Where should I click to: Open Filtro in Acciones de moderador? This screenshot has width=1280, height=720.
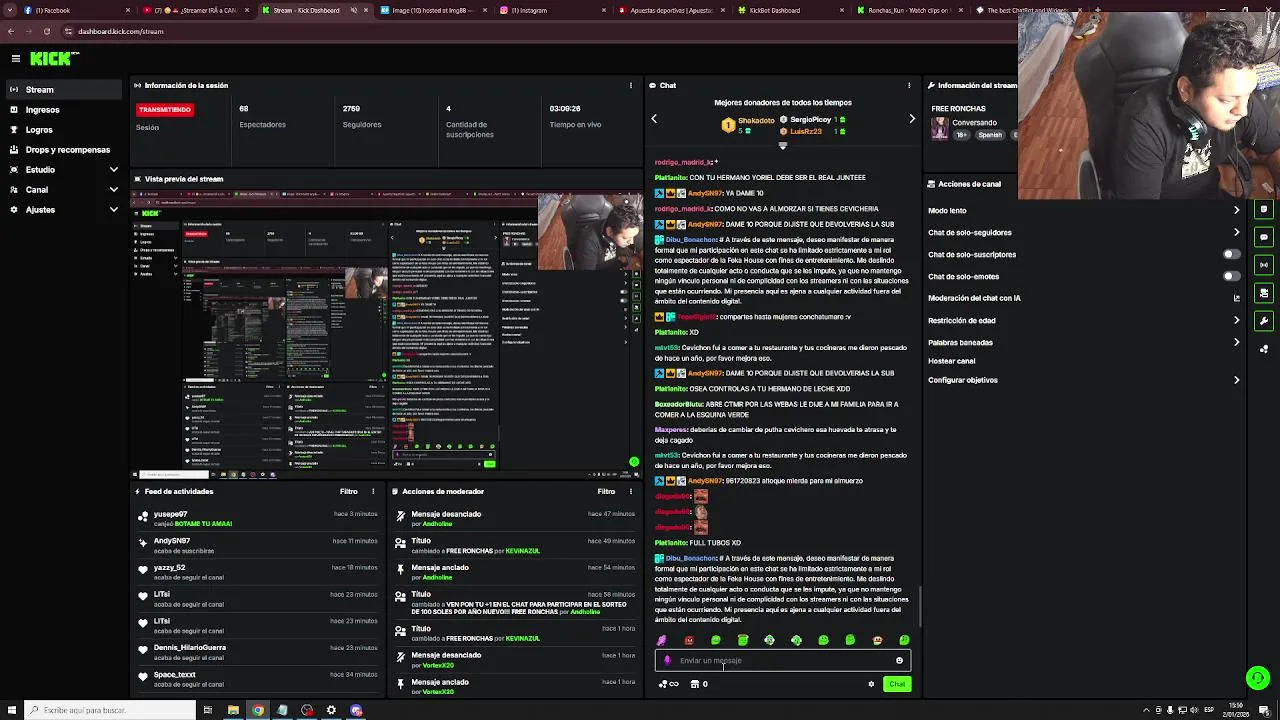(606, 492)
